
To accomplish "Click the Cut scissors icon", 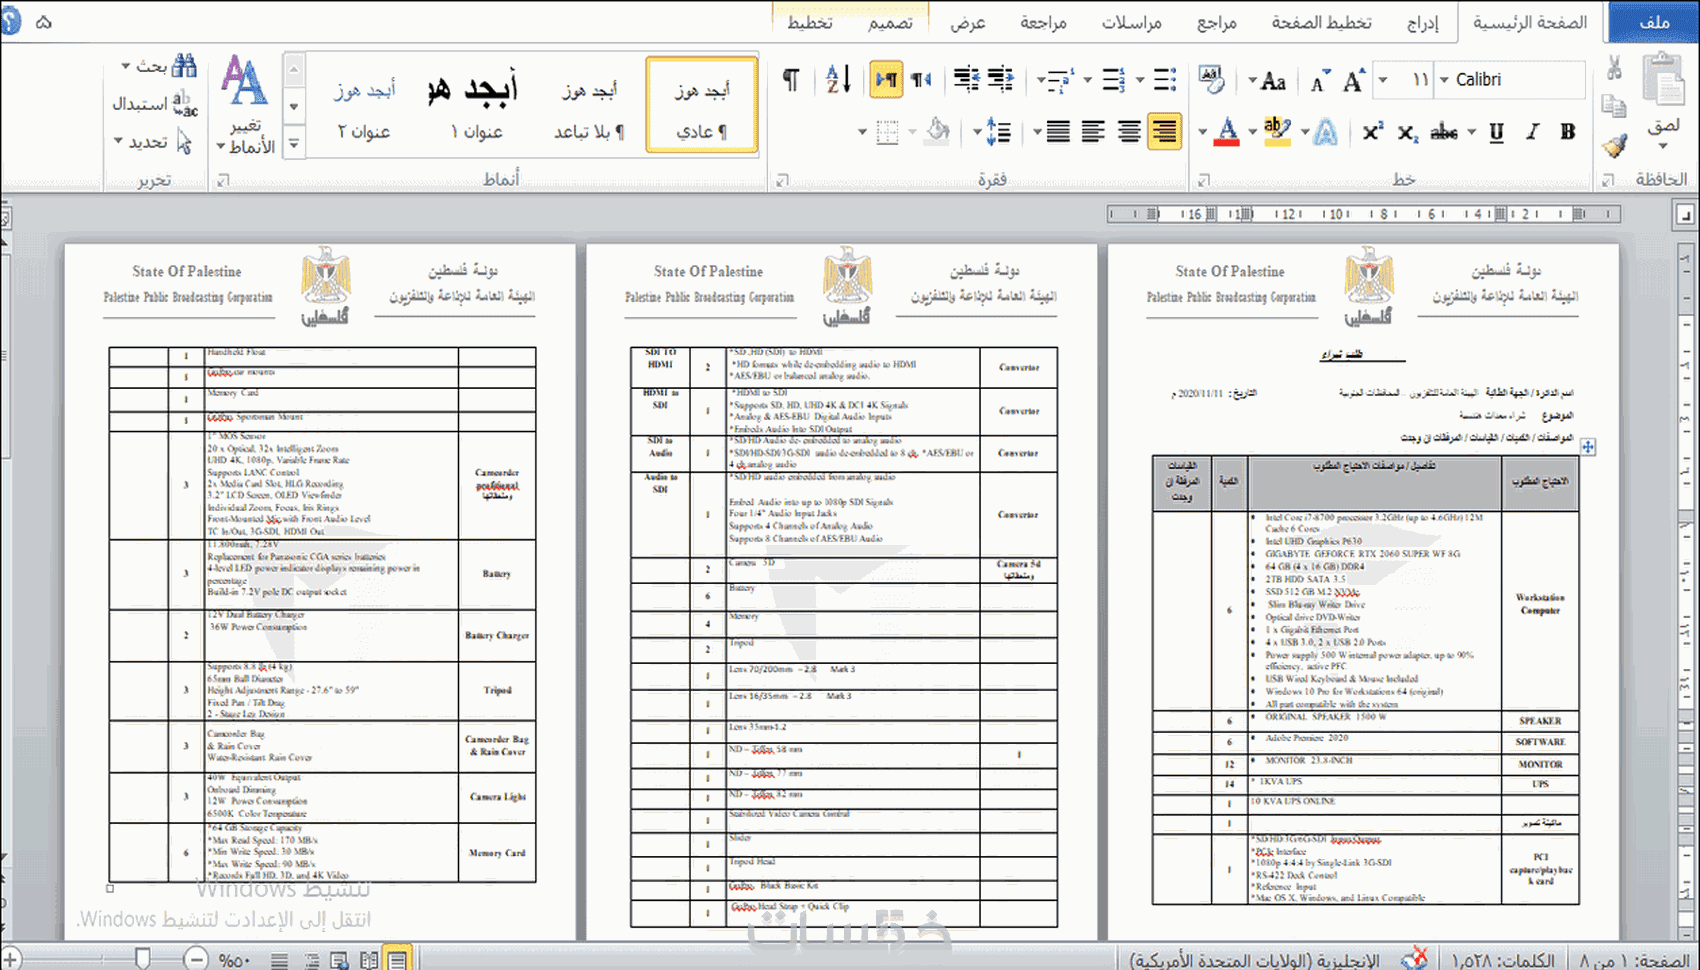I will click(x=1614, y=68).
